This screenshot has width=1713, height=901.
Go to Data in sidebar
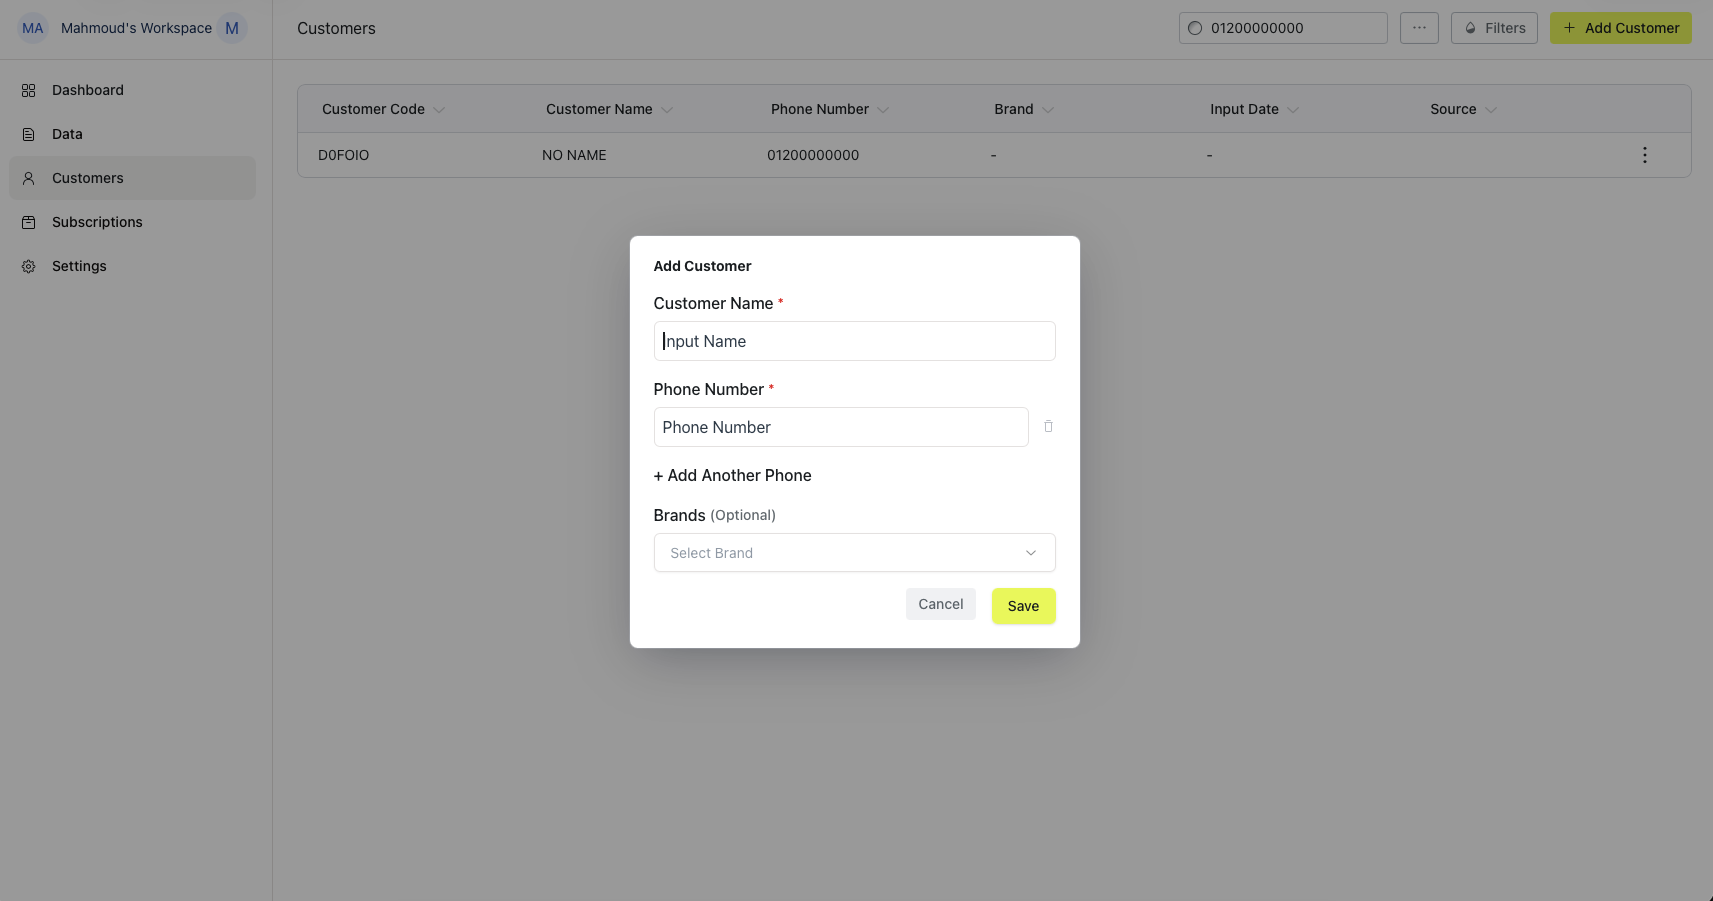tap(133, 134)
